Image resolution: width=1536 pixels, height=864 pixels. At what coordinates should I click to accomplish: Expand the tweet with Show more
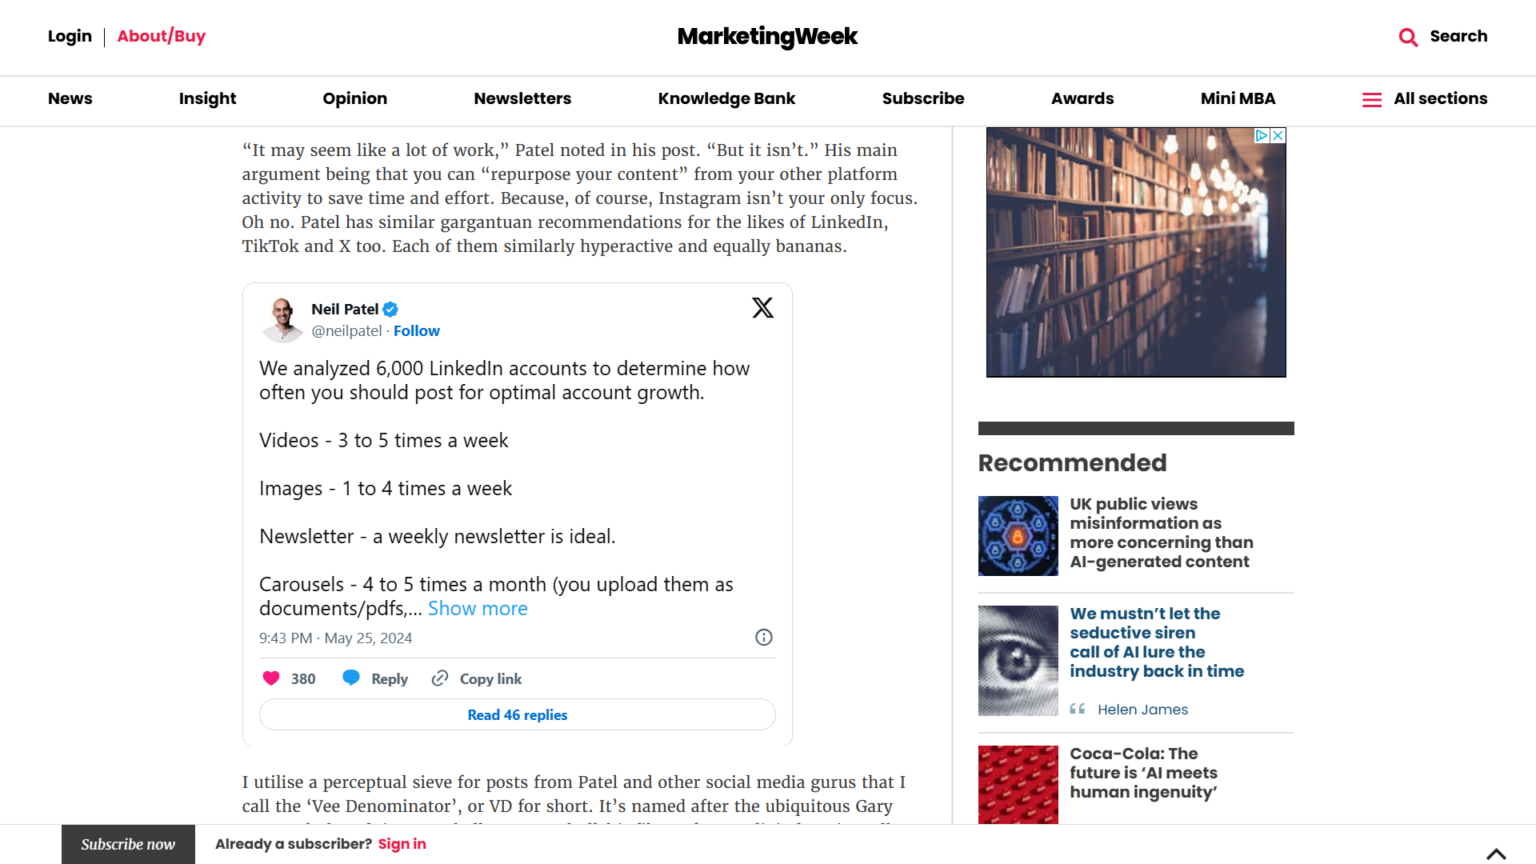478,608
